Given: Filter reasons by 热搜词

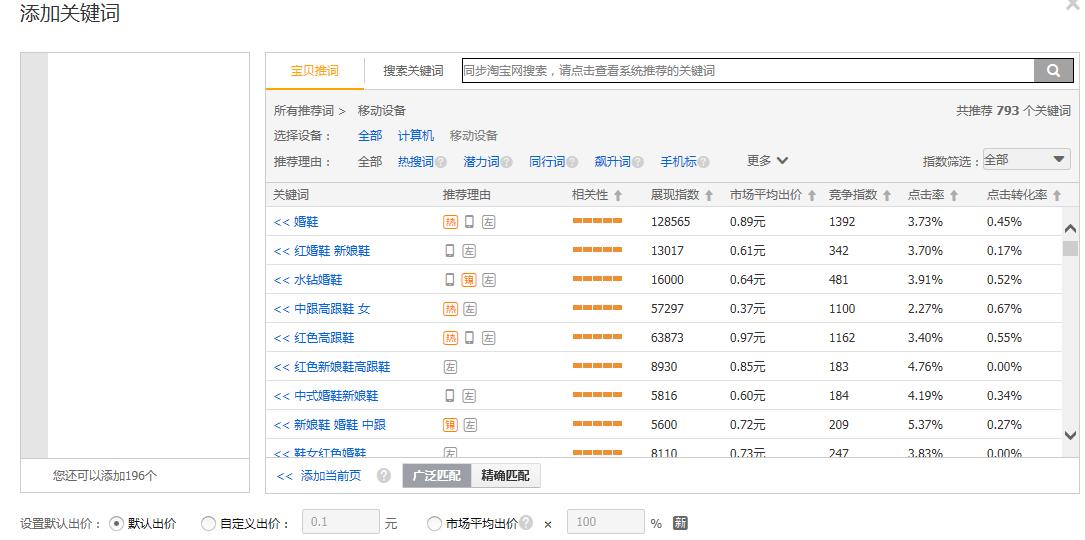Looking at the screenshot, I should pyautogui.click(x=415, y=162).
